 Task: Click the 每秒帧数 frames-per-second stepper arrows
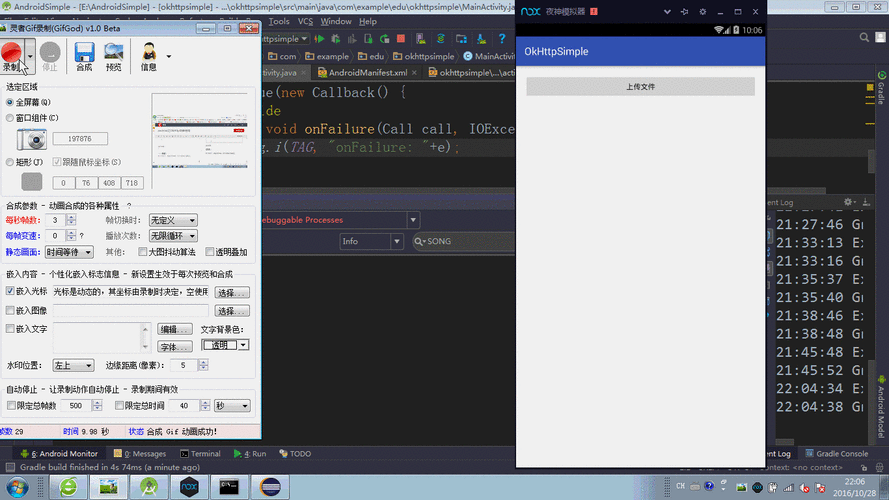tap(71, 220)
